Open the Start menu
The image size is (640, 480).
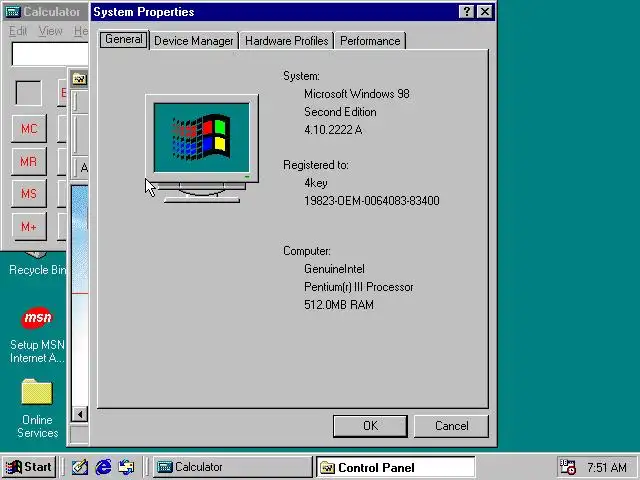tap(29, 467)
